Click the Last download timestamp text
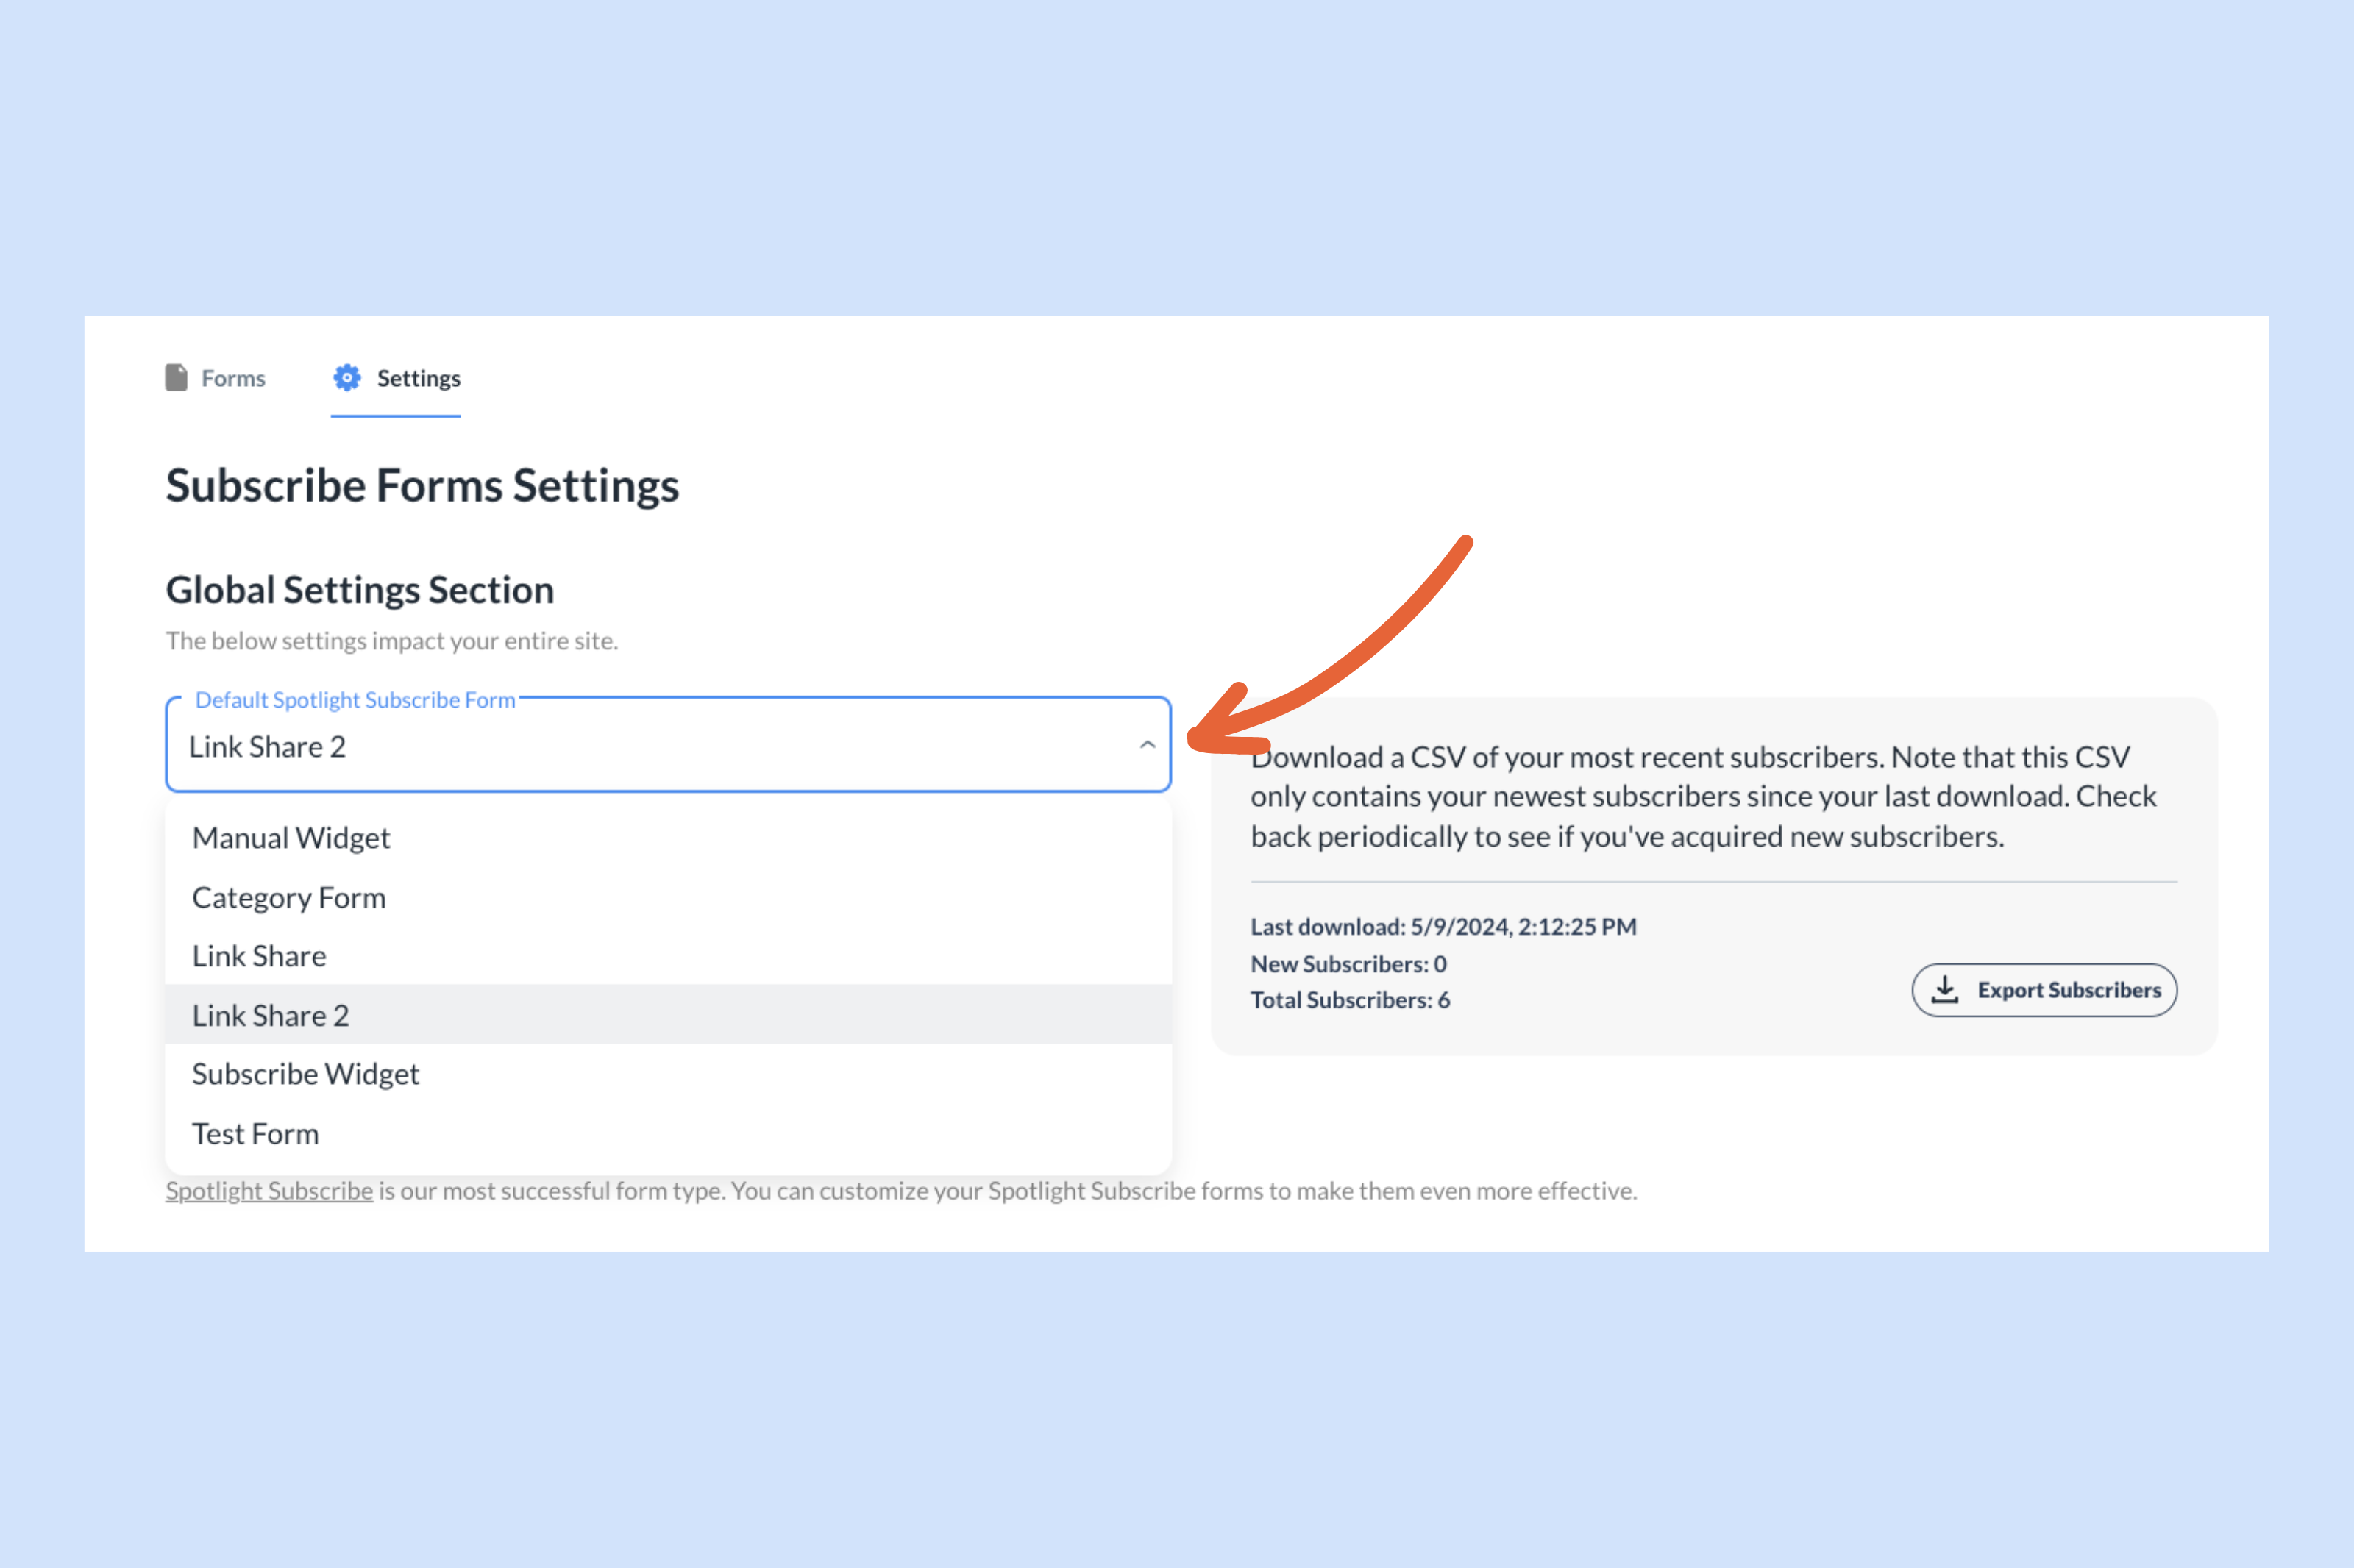Screen dimensions: 2354x1568 coord(1443,926)
